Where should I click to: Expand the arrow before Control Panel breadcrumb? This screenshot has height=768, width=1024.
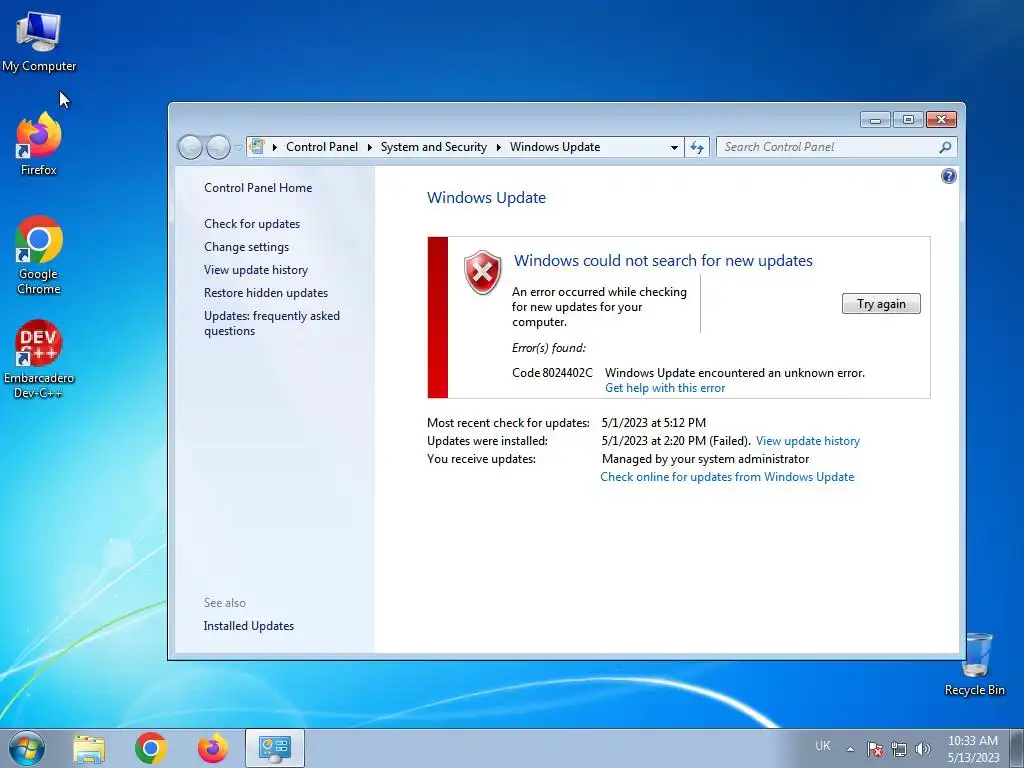point(275,148)
